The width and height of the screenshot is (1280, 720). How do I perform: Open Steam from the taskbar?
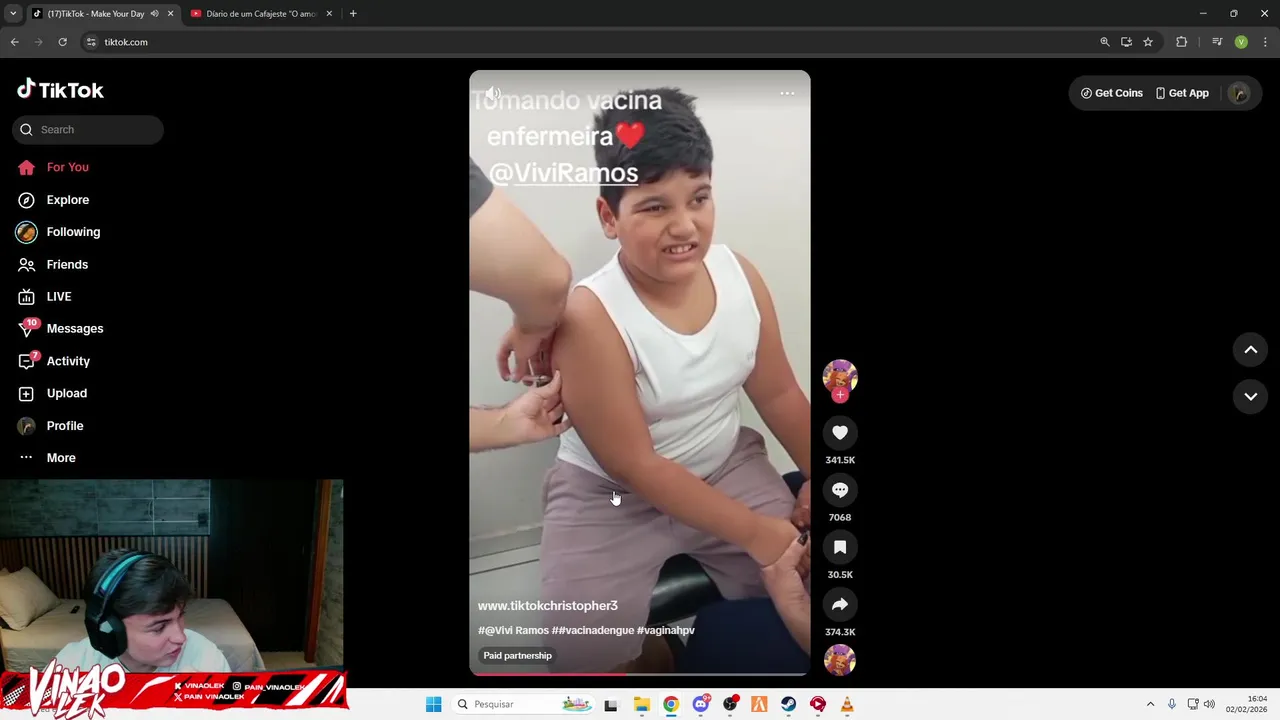(x=789, y=704)
